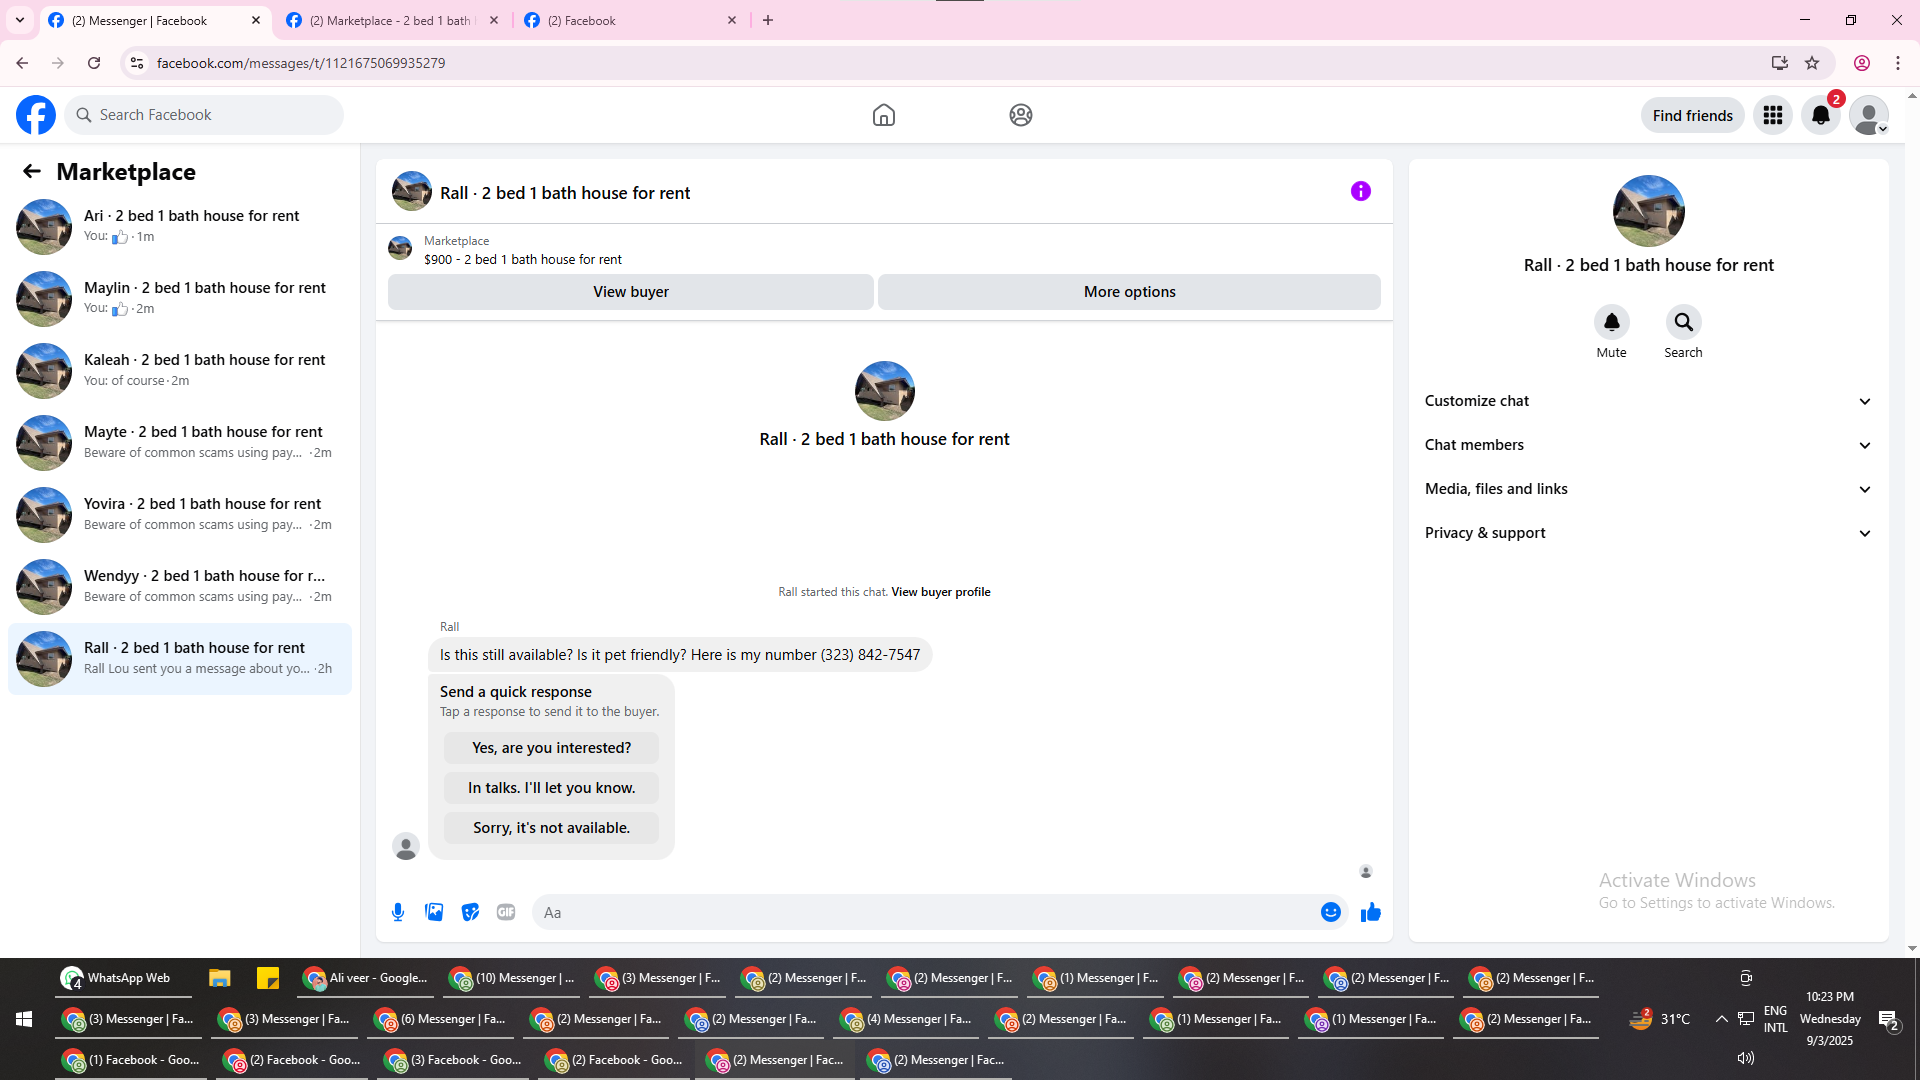Open Mayte's conversation thread

click(x=180, y=443)
